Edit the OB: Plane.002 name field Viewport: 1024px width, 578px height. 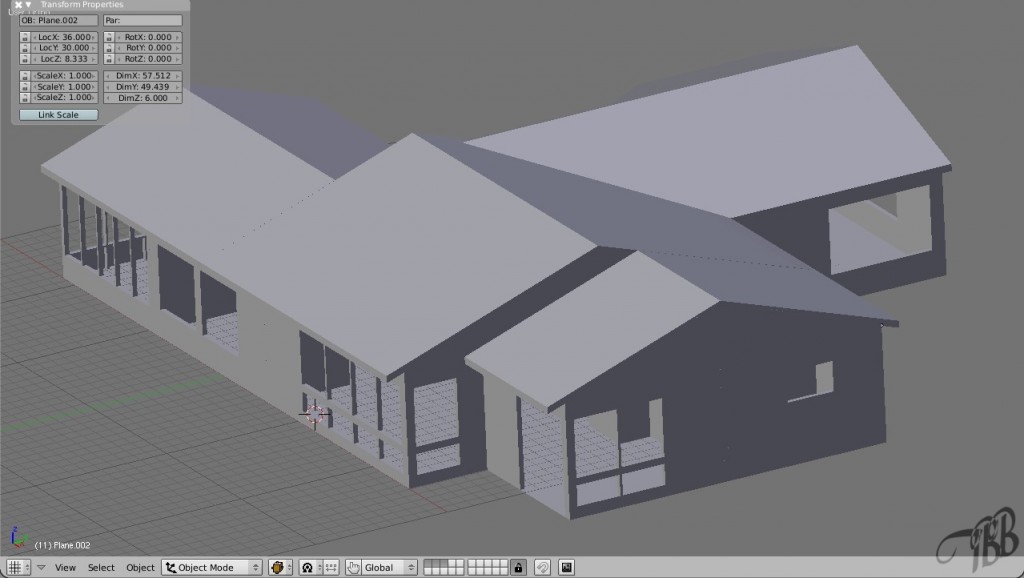click(x=59, y=20)
